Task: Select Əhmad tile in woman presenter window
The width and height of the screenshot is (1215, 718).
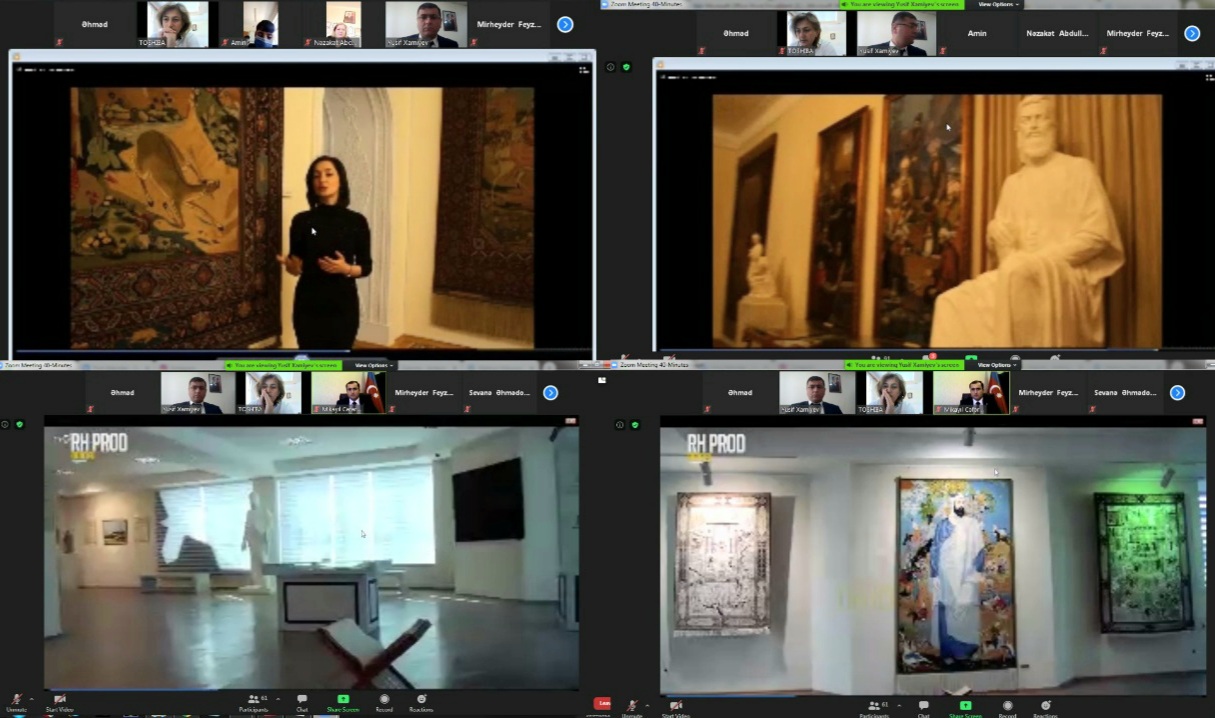Action: pos(94,24)
